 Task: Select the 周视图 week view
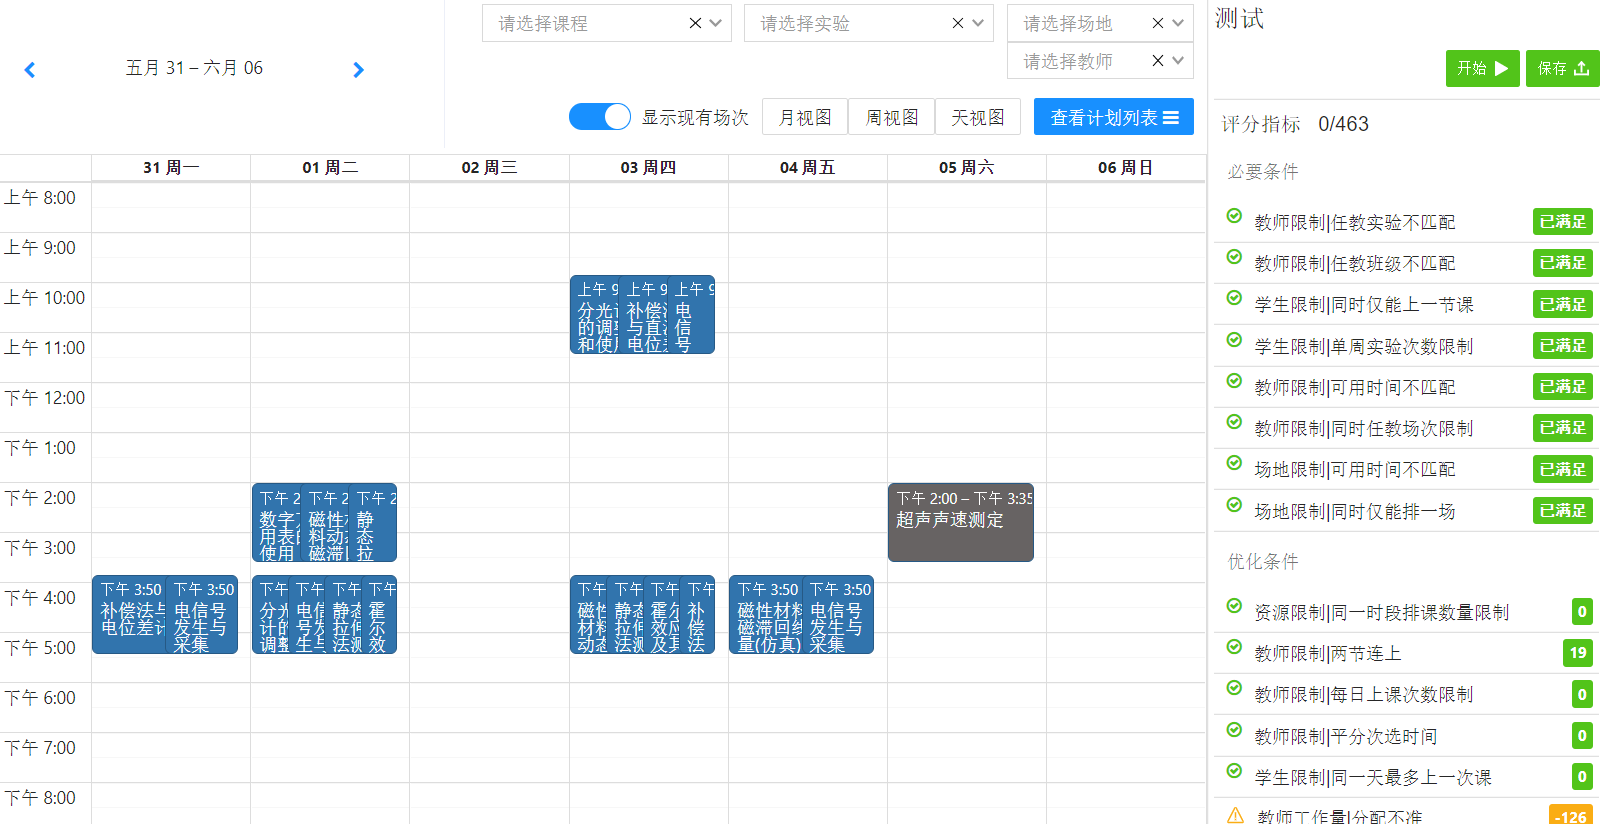click(891, 117)
